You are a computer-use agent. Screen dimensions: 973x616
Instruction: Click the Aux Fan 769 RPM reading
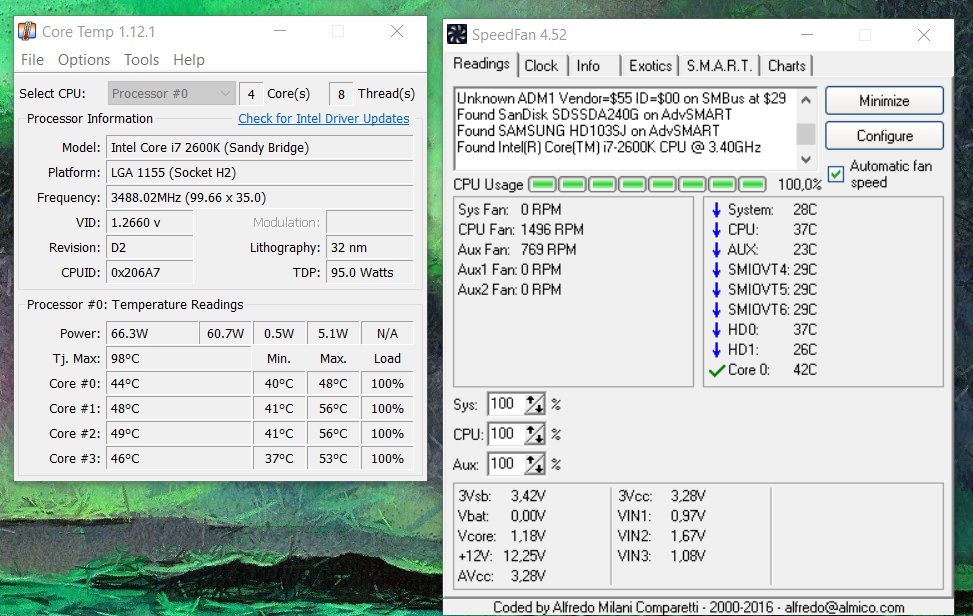[517, 249]
